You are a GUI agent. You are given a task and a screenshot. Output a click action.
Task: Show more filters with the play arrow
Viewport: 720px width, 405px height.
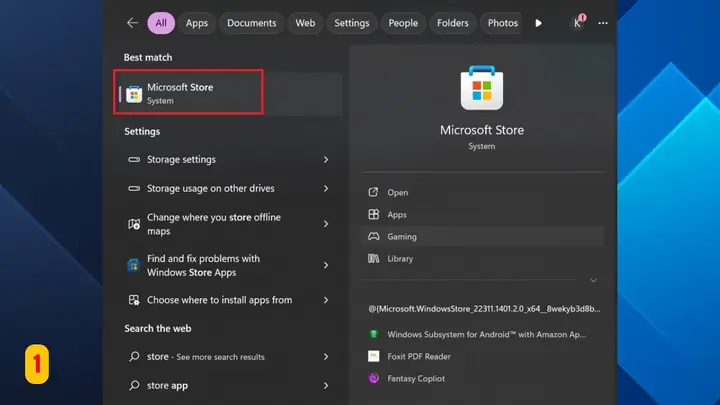coord(538,23)
